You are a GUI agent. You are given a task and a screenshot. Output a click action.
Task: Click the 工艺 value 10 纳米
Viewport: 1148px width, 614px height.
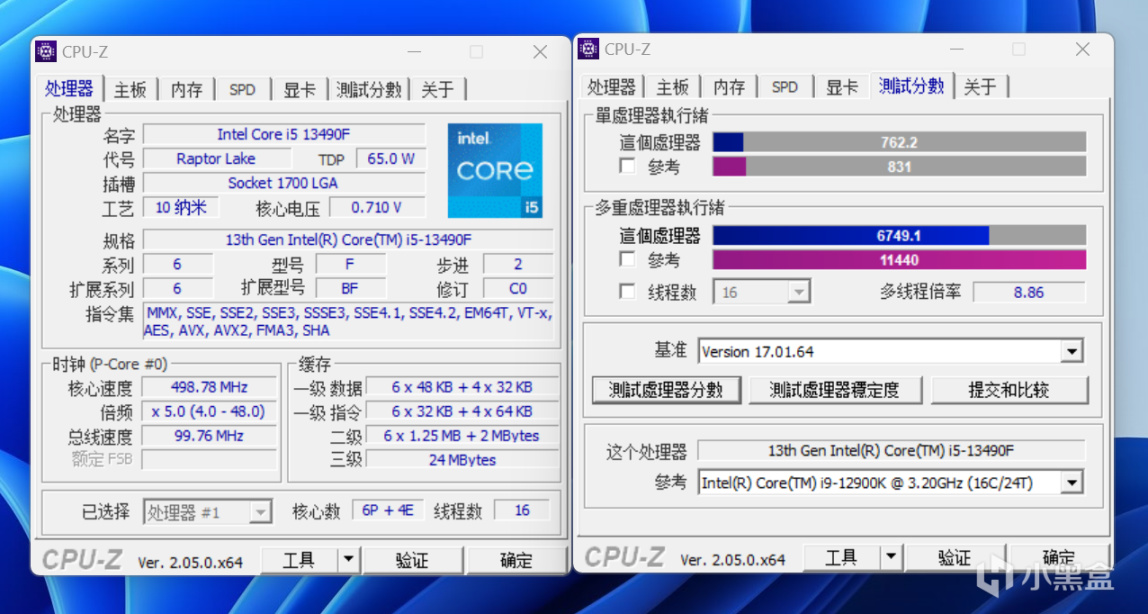(x=180, y=207)
